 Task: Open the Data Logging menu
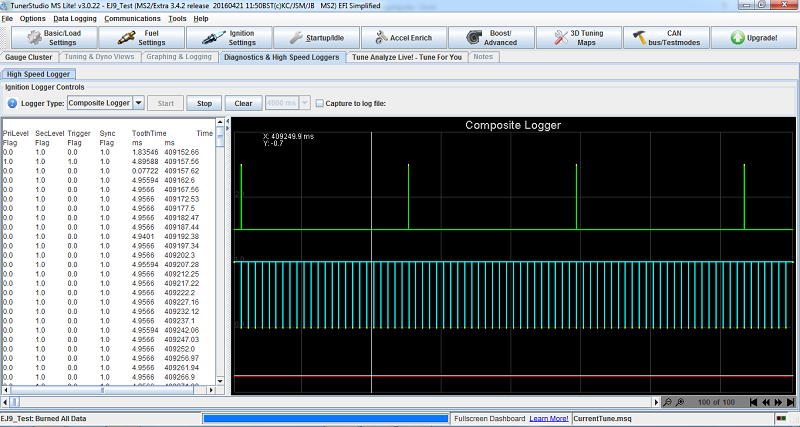[75, 18]
